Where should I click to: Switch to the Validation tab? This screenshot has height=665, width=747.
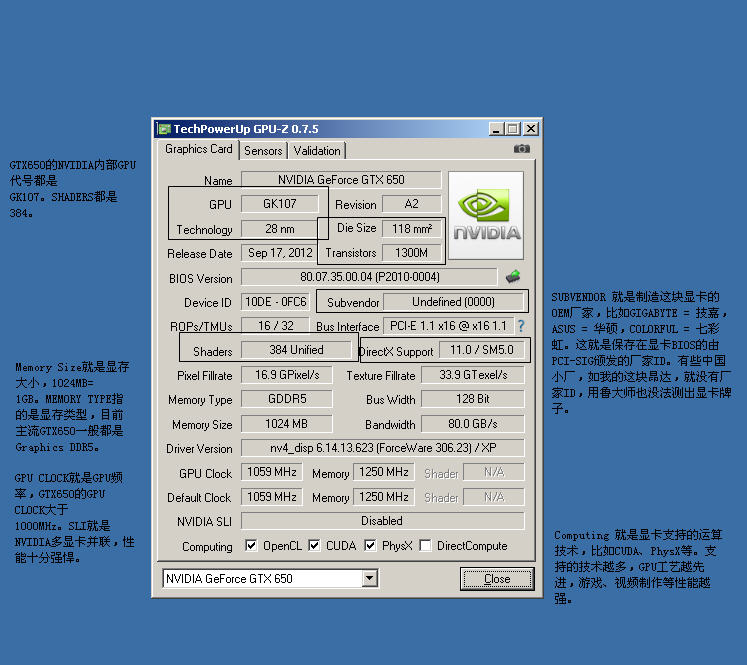[x=317, y=151]
